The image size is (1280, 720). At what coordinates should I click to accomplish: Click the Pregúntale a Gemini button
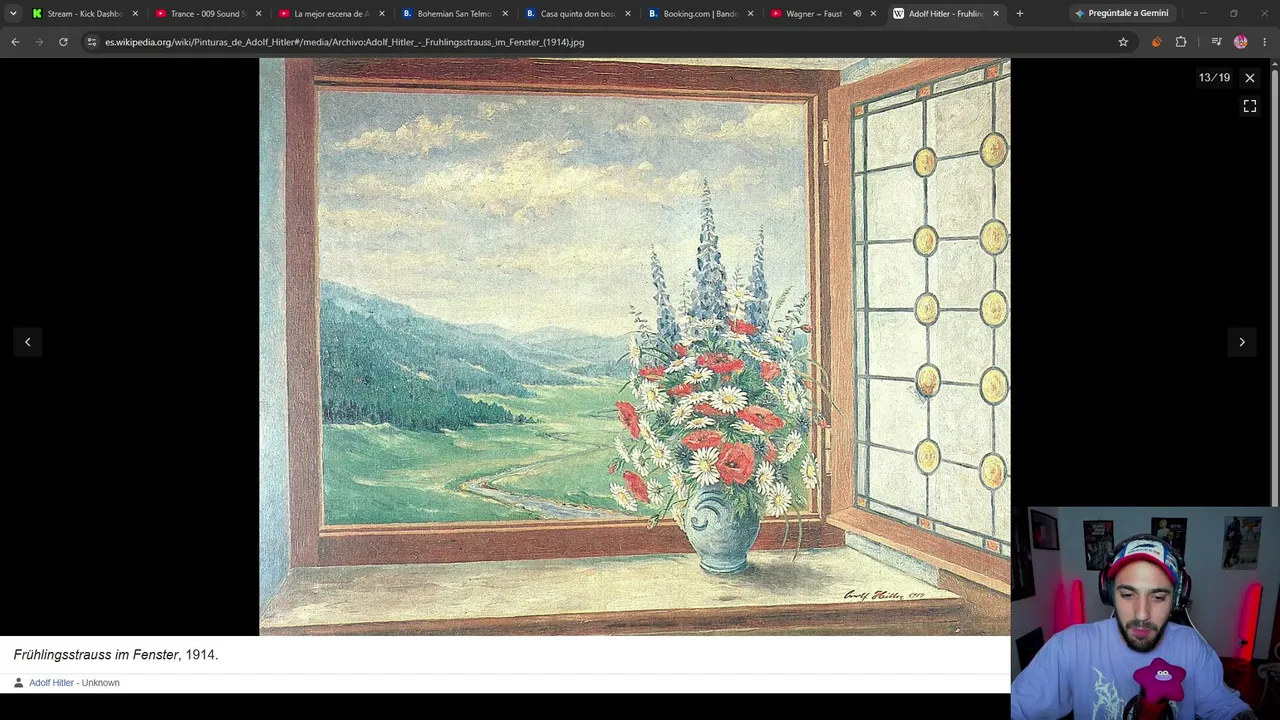[x=1120, y=13]
